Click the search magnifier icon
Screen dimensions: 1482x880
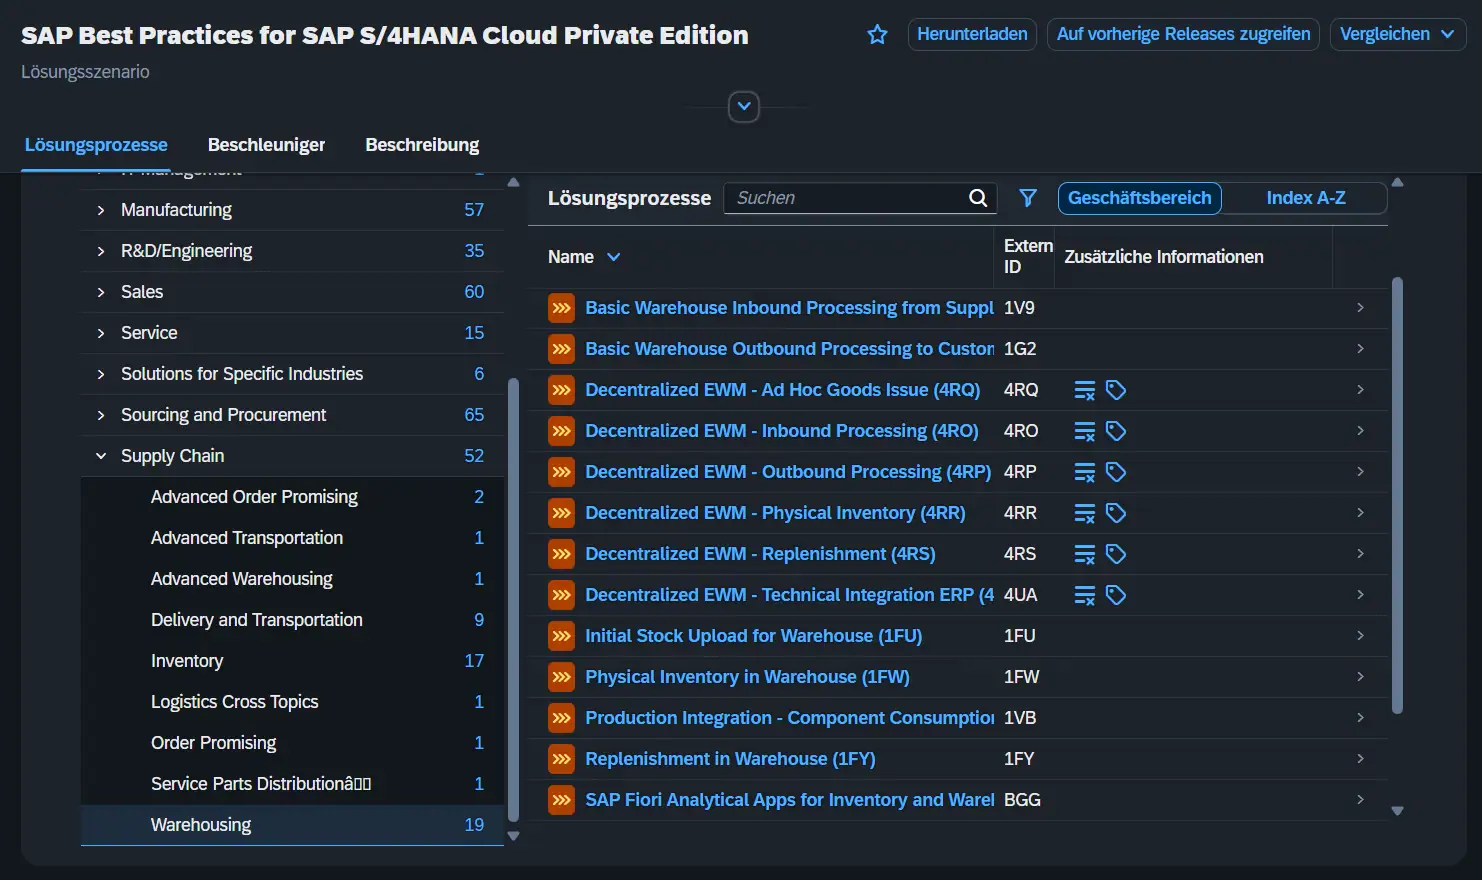pos(978,198)
